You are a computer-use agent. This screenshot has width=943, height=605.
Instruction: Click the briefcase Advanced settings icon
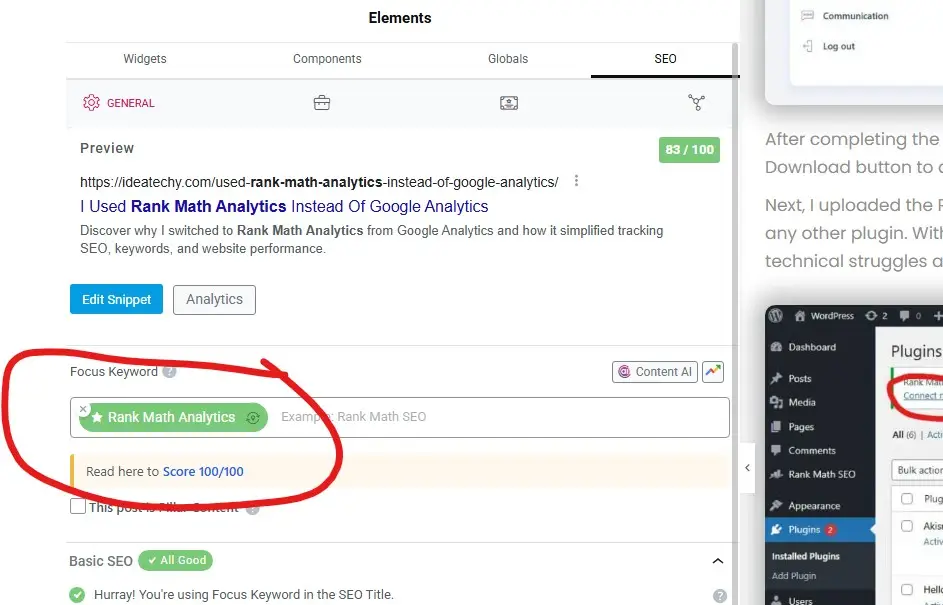coord(322,103)
